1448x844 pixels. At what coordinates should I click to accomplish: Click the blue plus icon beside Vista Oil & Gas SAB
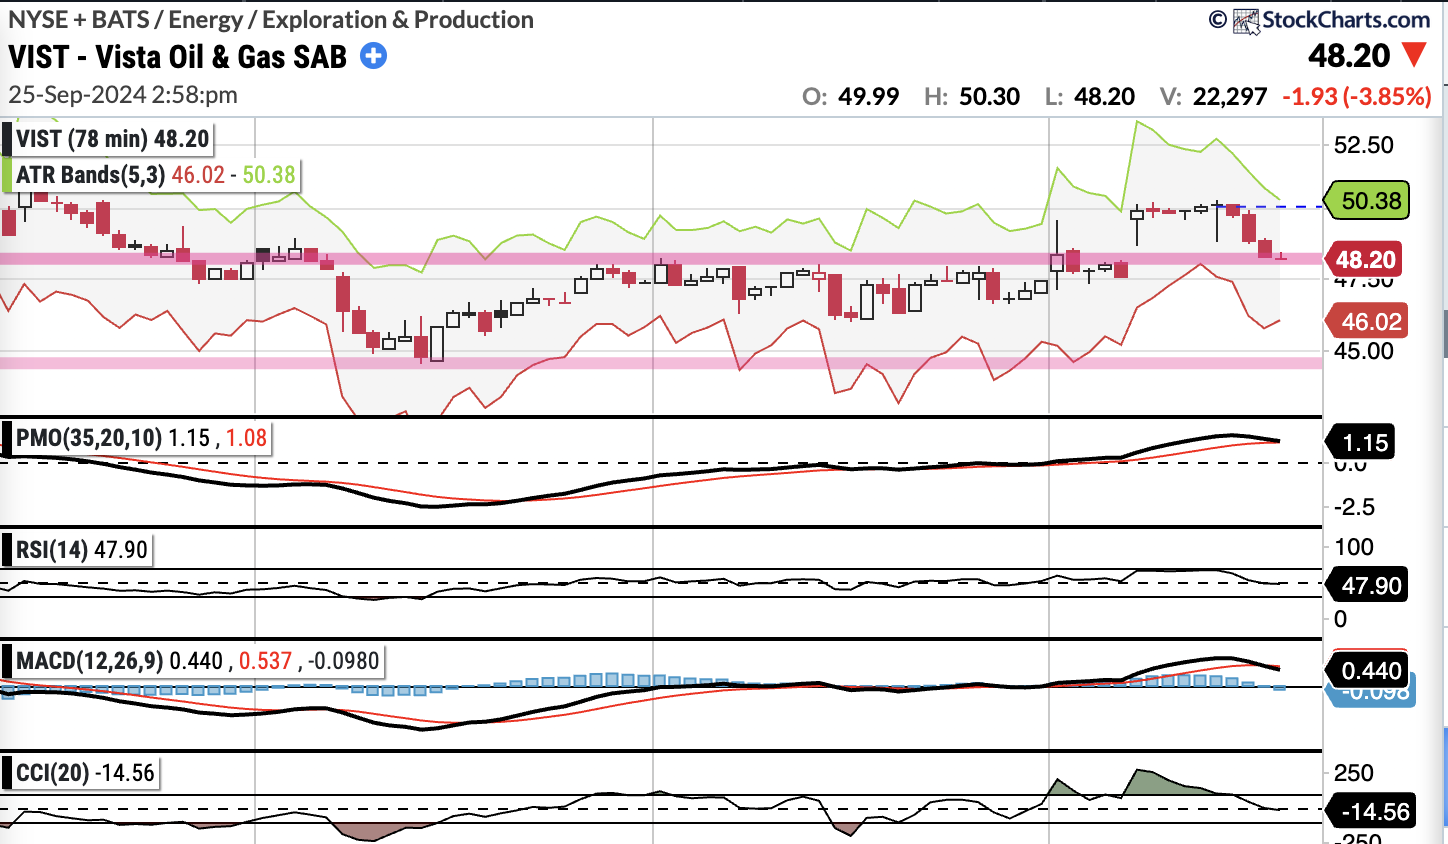coord(373,56)
